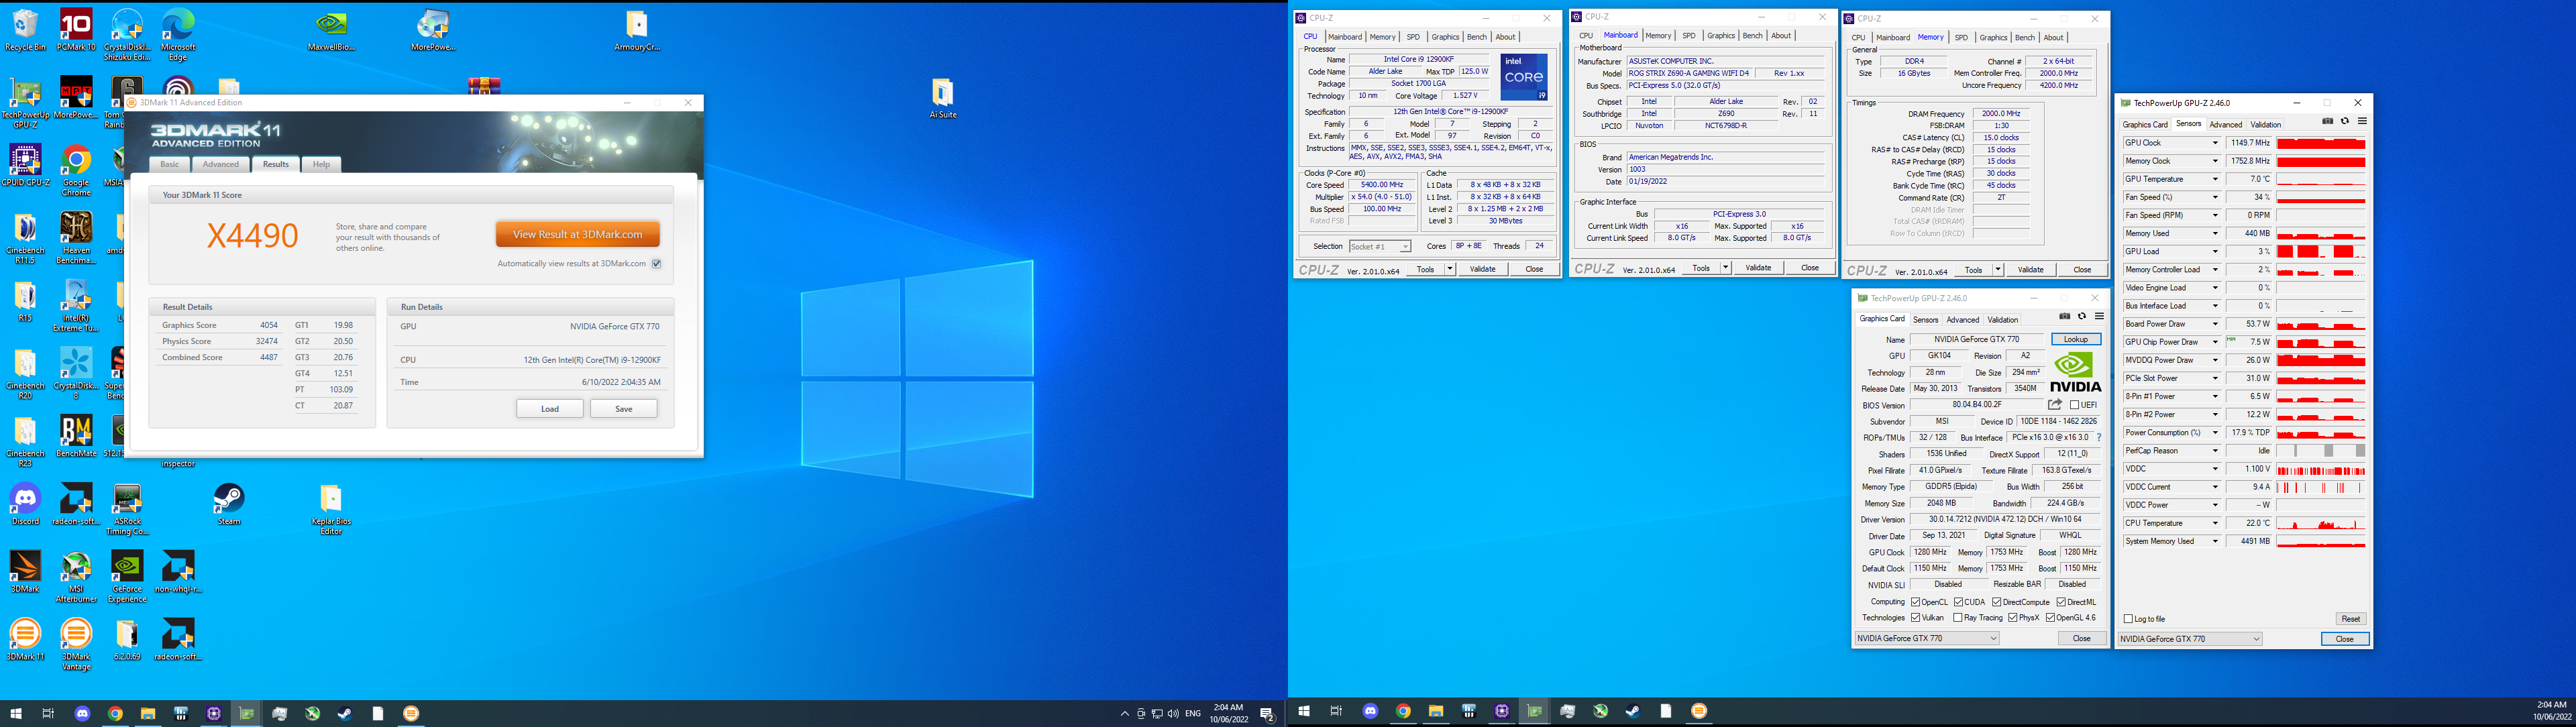The width and height of the screenshot is (2576, 727).
Task: Toggle Automatically view results at 3DMark.com checkbox
Action: click(x=657, y=264)
